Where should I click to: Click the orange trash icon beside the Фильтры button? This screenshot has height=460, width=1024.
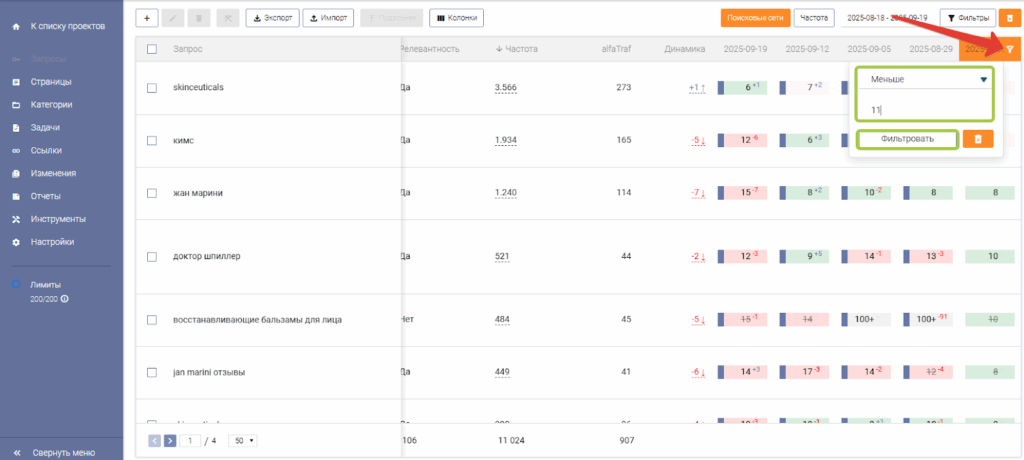click(x=1010, y=17)
